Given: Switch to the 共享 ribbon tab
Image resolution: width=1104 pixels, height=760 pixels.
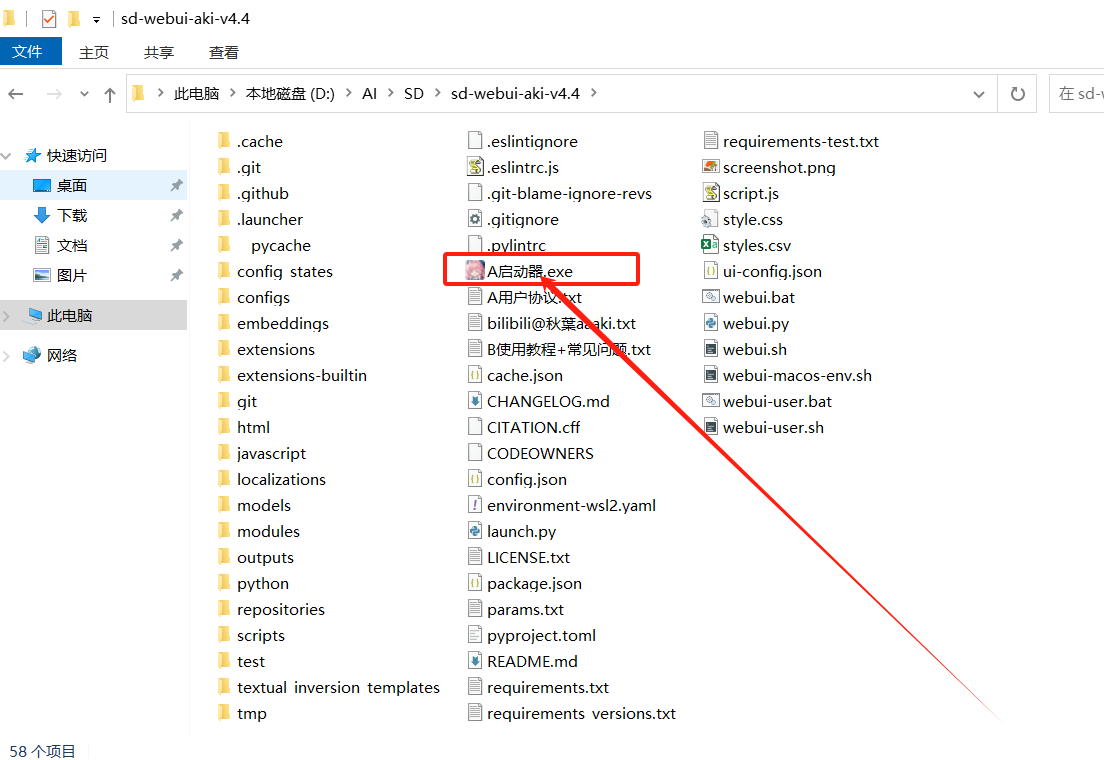Looking at the screenshot, I should (158, 52).
